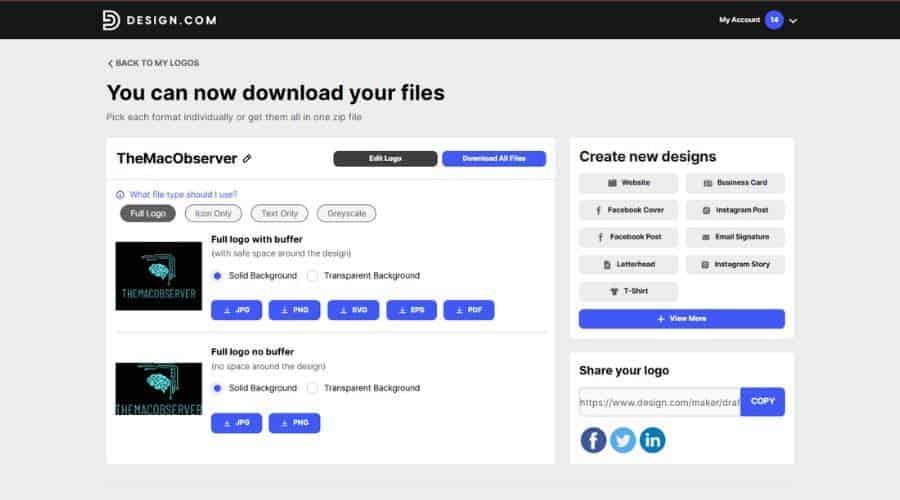900x500 pixels.
Task: Switch to the Icon Only tab
Action: (213, 214)
